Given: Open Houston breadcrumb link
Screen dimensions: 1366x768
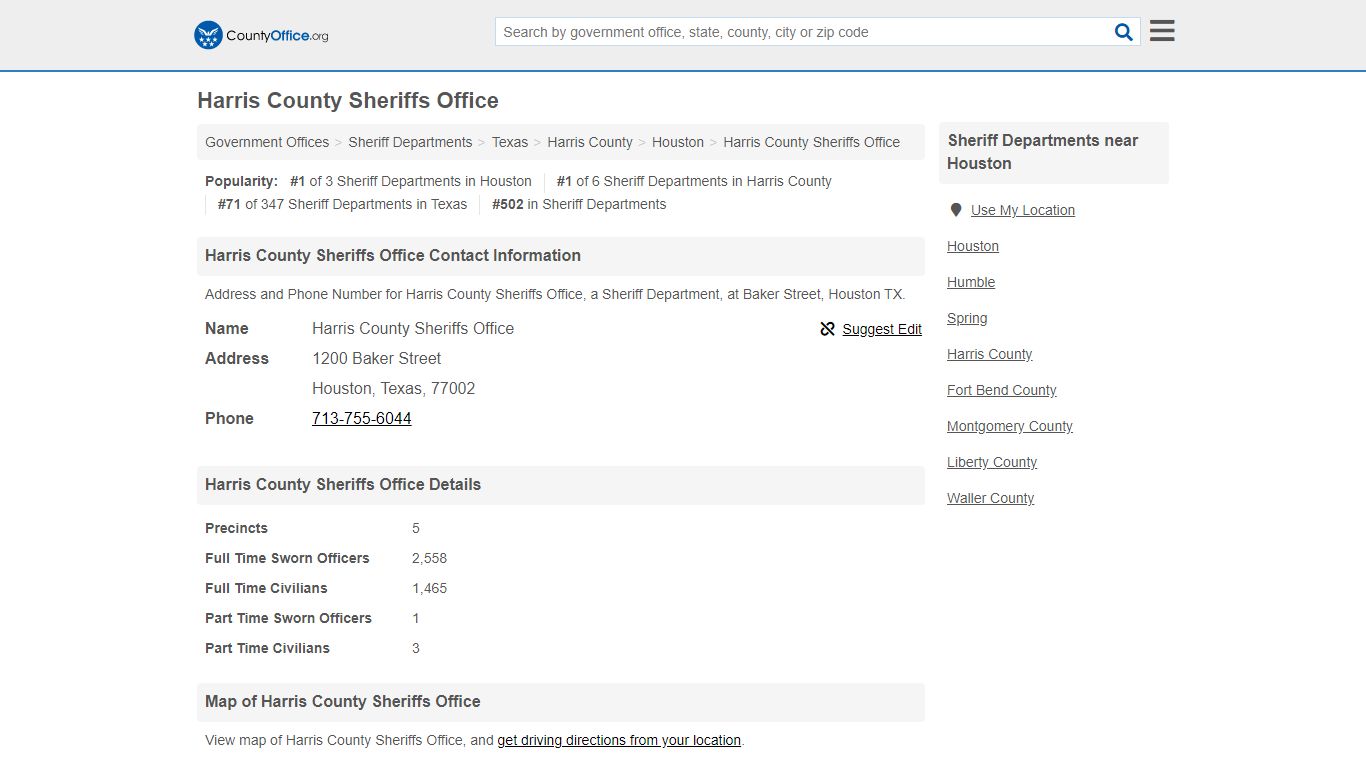Looking at the screenshot, I should pyautogui.click(x=678, y=142).
